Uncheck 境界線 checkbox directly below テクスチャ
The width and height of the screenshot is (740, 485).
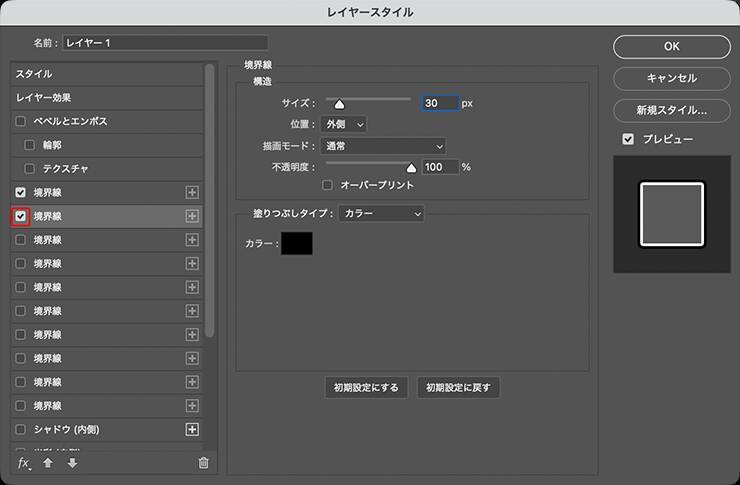click(20, 192)
